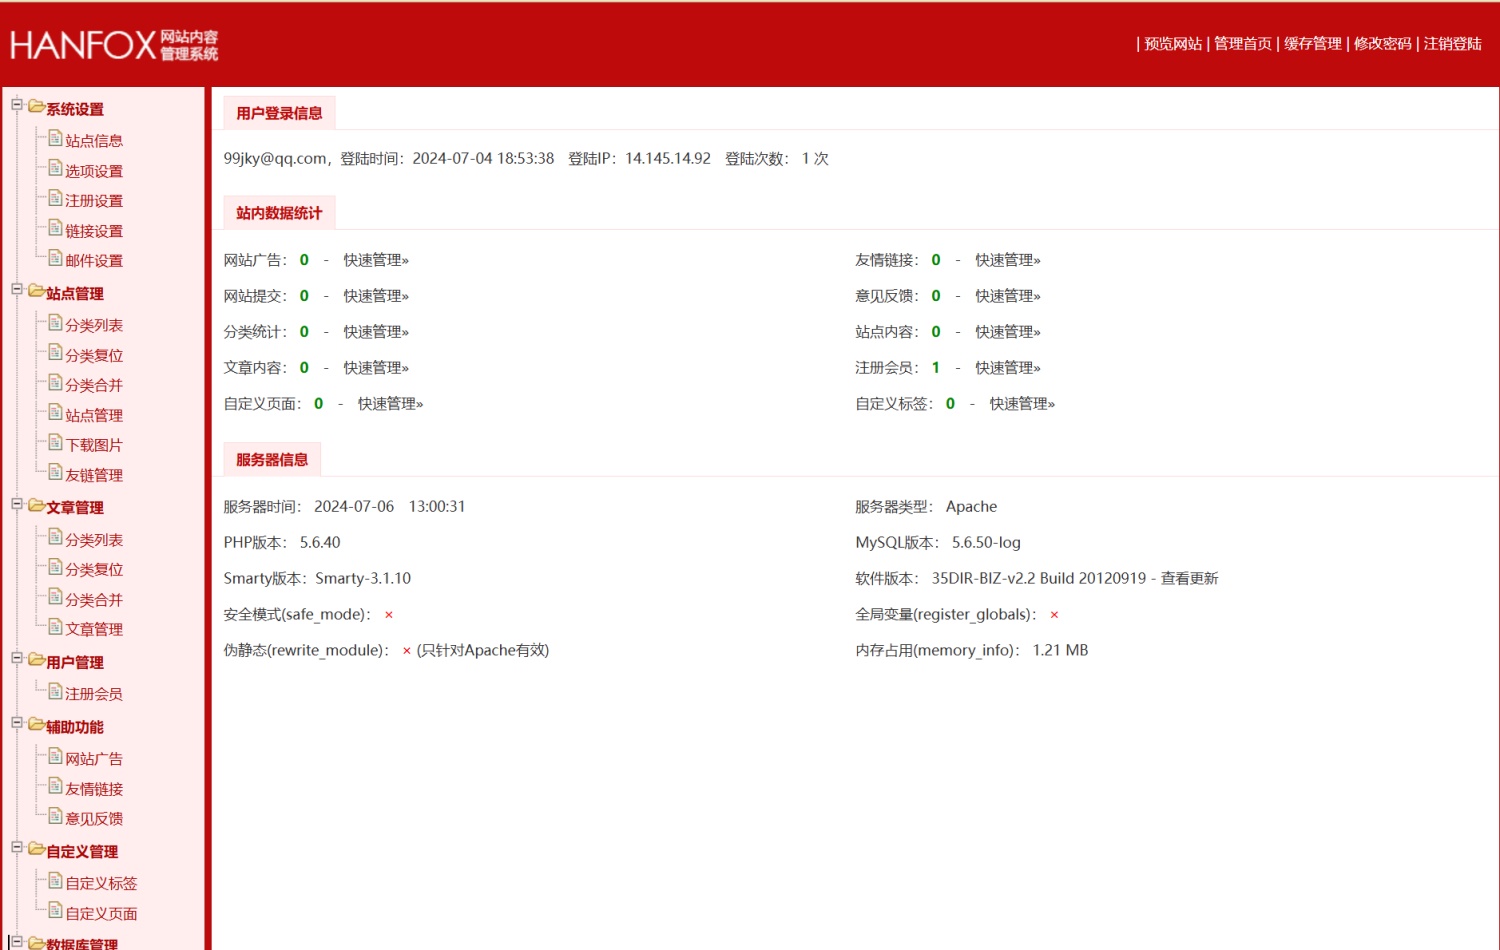The height and width of the screenshot is (950, 1500).
Task: Open 快速管理 link for 分类统计
Action: pos(376,332)
